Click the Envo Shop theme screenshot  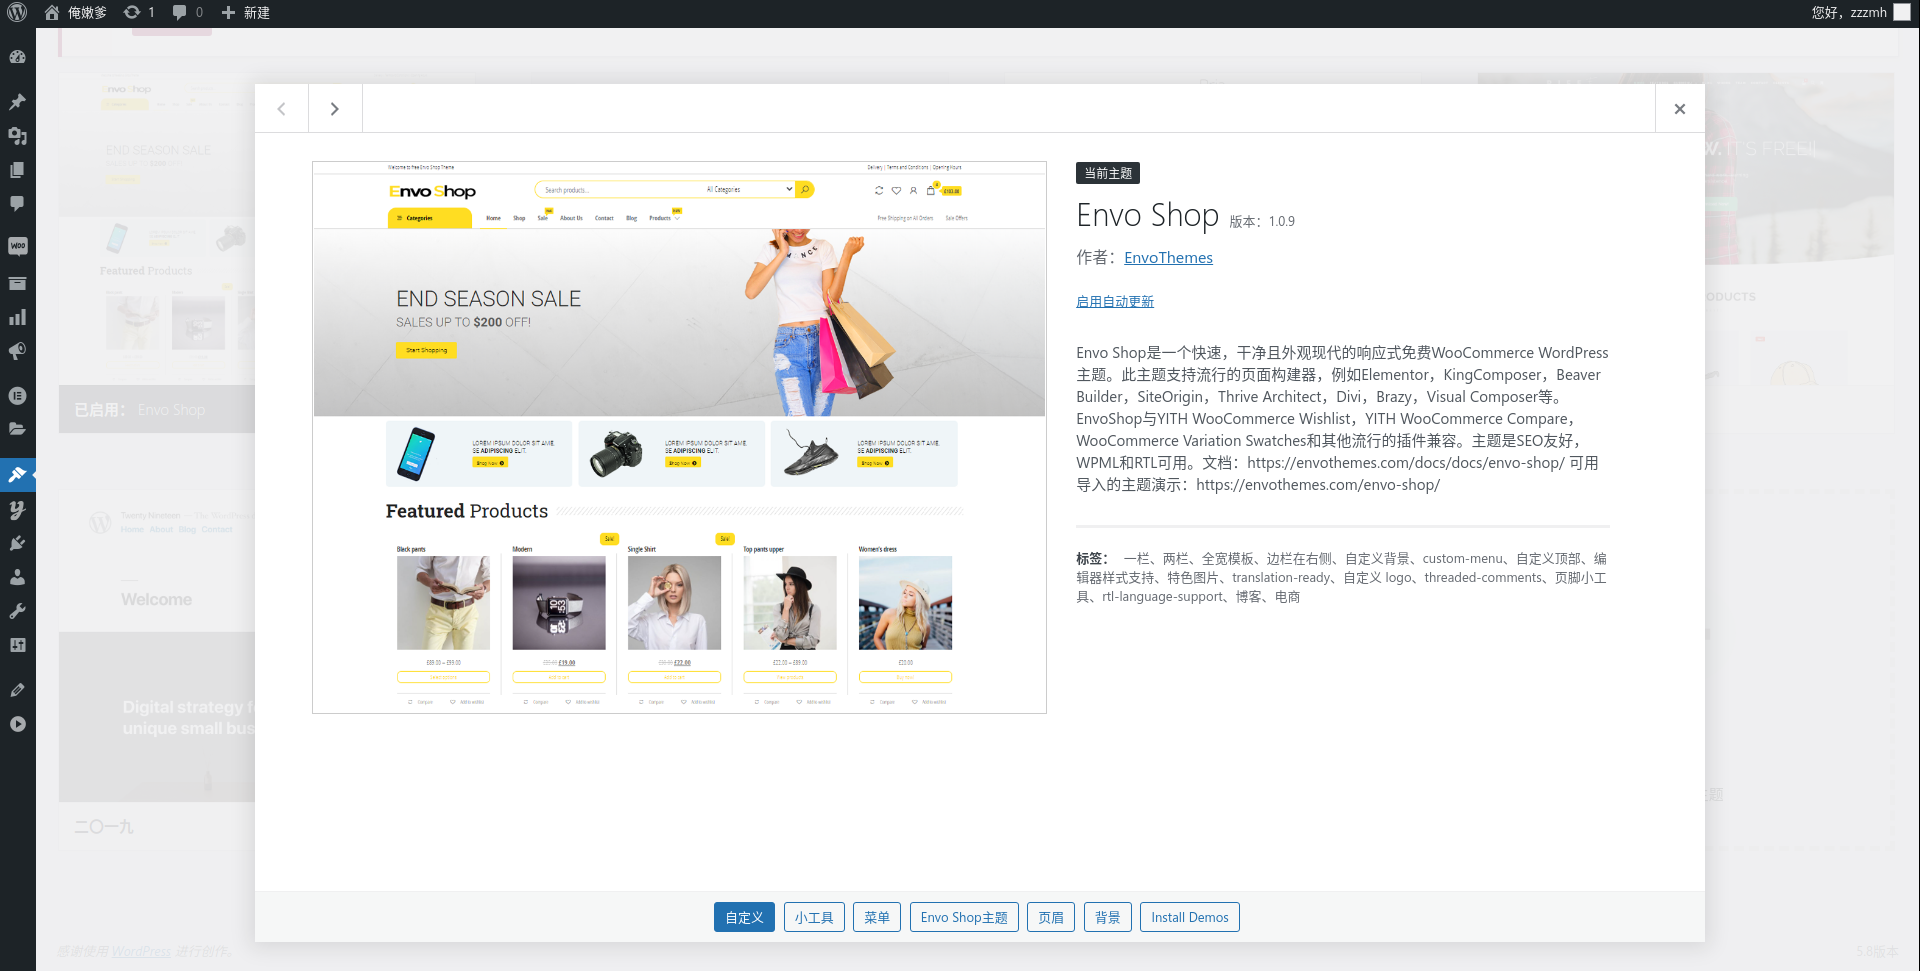pyautogui.click(x=679, y=437)
